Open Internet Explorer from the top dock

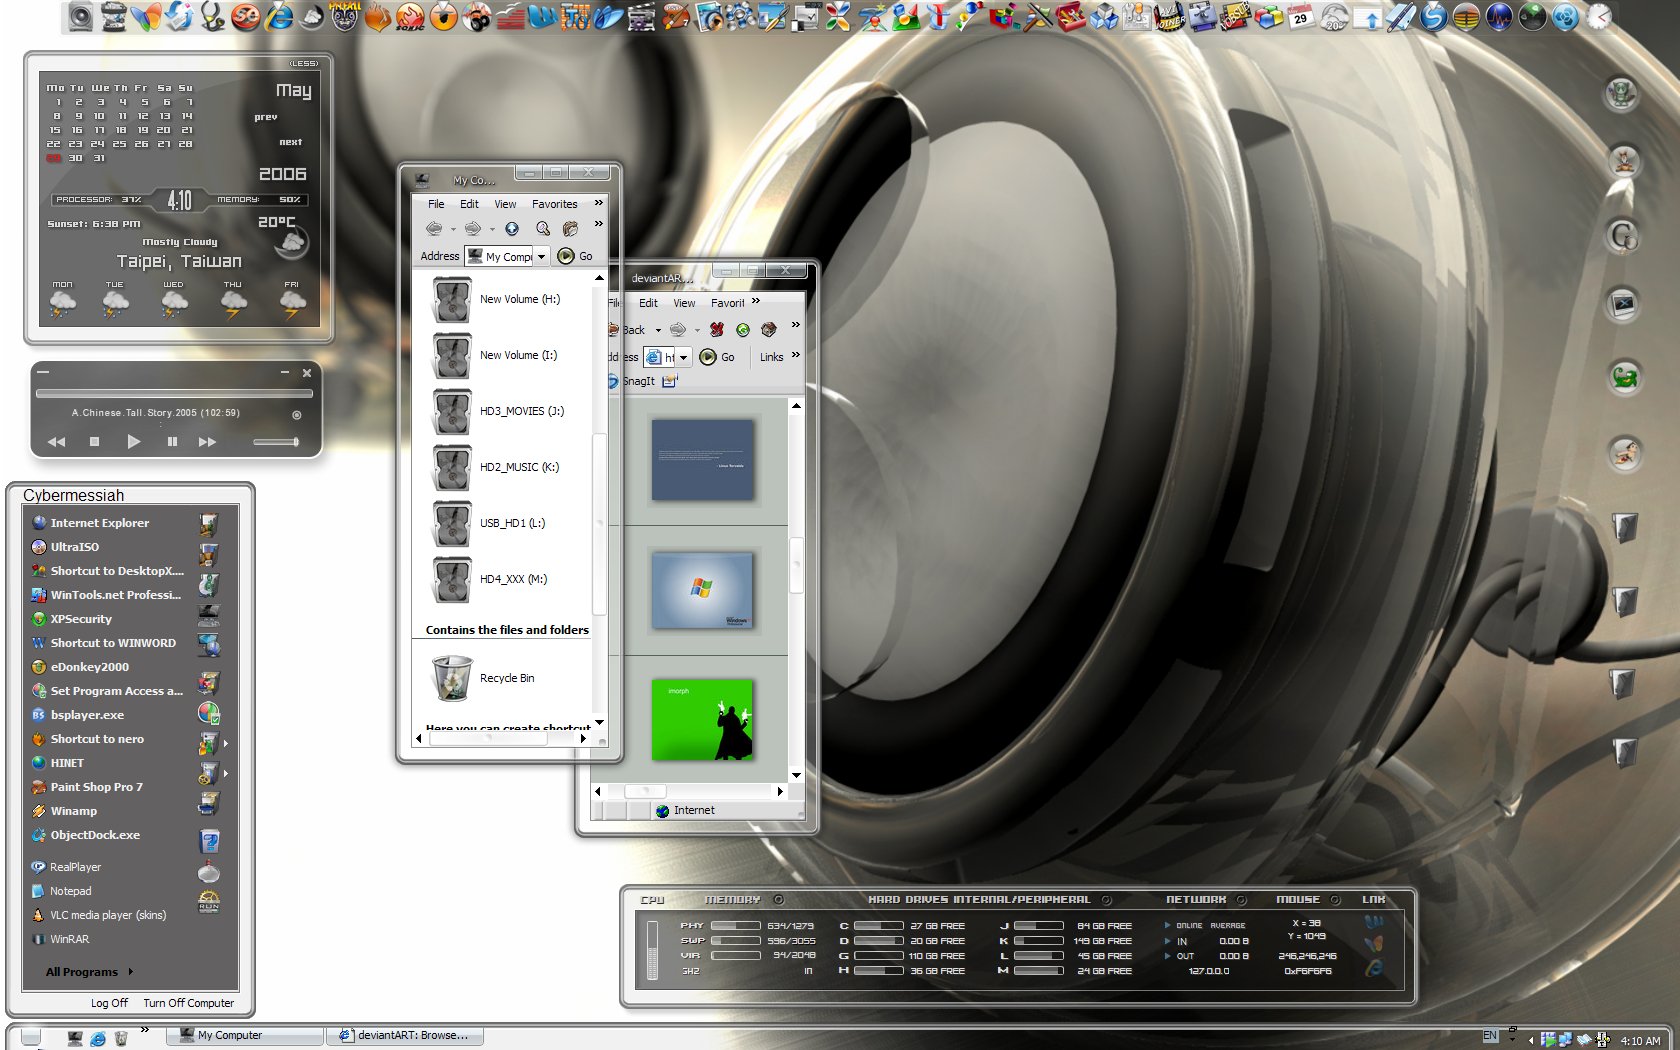click(x=278, y=16)
